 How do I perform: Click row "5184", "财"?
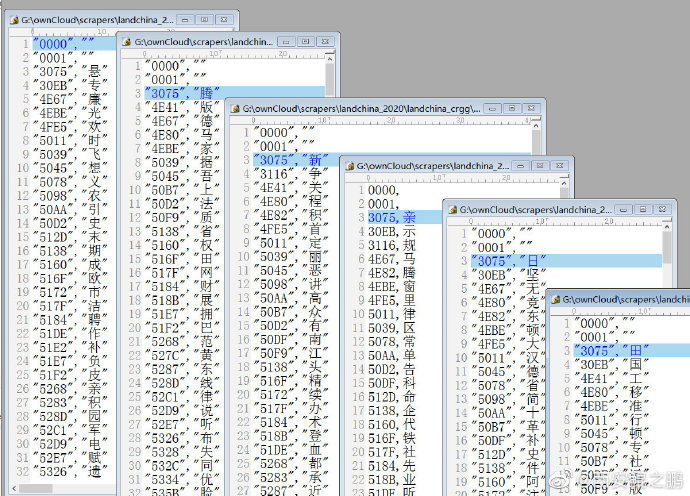(182, 287)
